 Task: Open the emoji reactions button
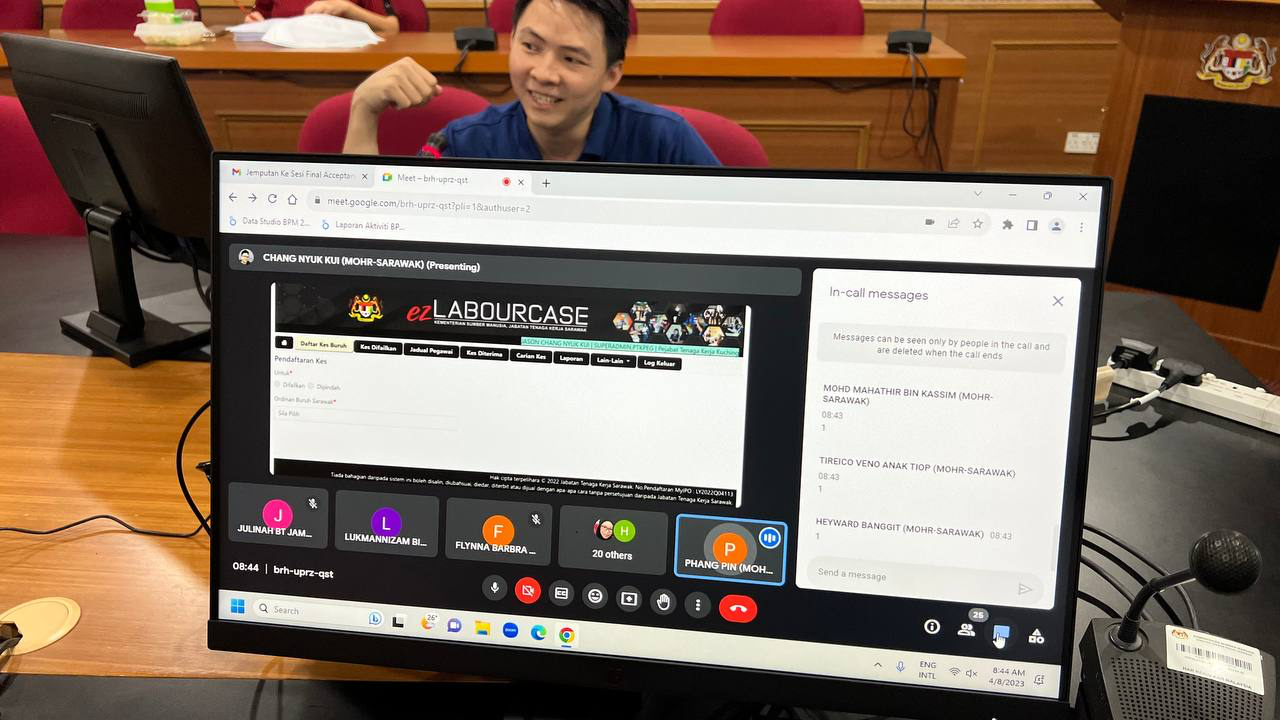coord(595,596)
